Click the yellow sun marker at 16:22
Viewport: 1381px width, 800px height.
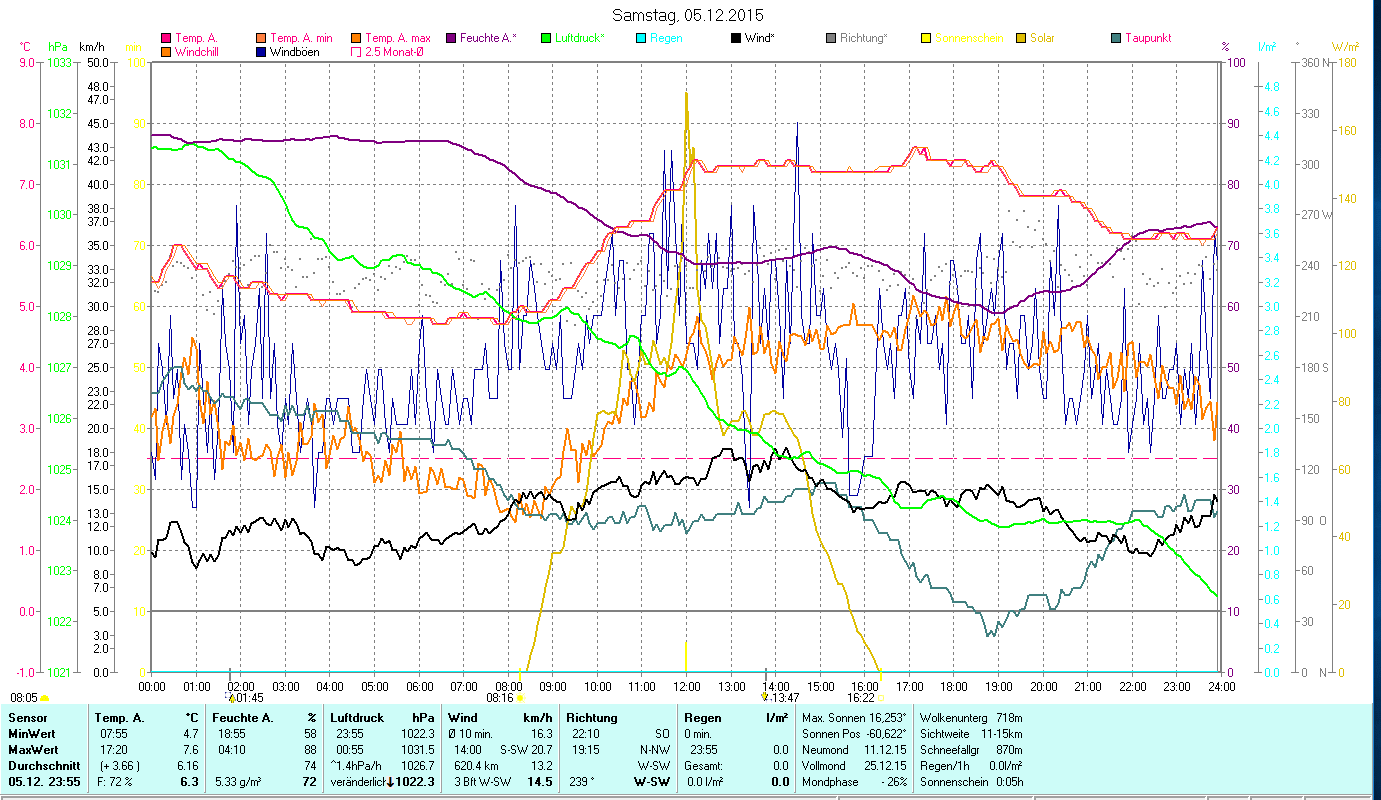tap(881, 698)
